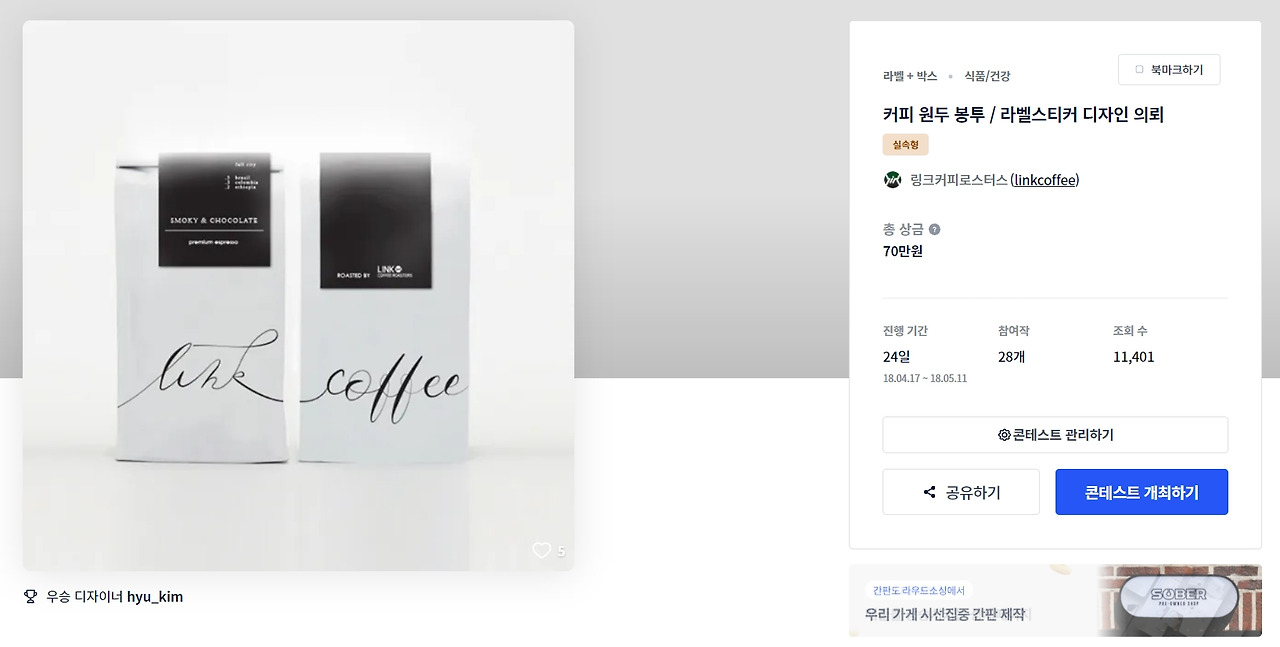Open the linkcoffee username link
Image resolution: width=1280 pixels, height=647 pixels.
coord(1045,180)
